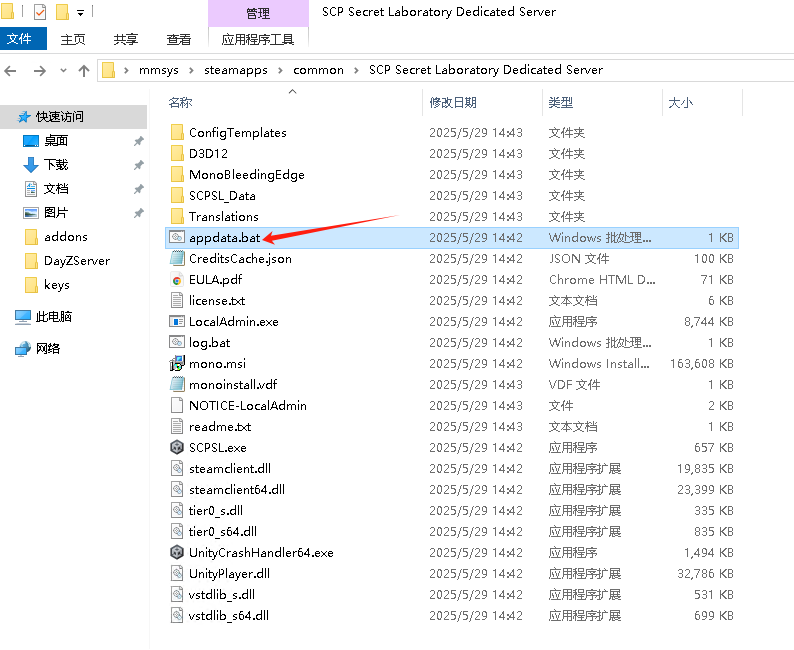Click the D3D12 folder icon
The image size is (794, 650).
click(177, 153)
